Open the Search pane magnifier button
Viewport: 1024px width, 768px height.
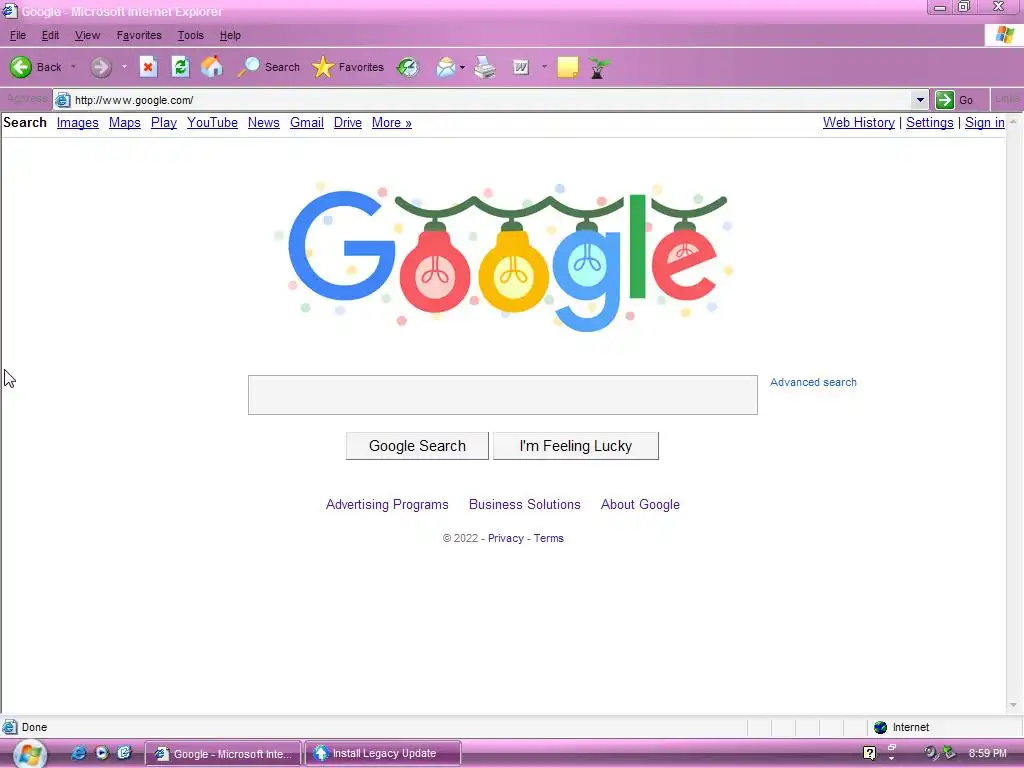click(x=269, y=67)
